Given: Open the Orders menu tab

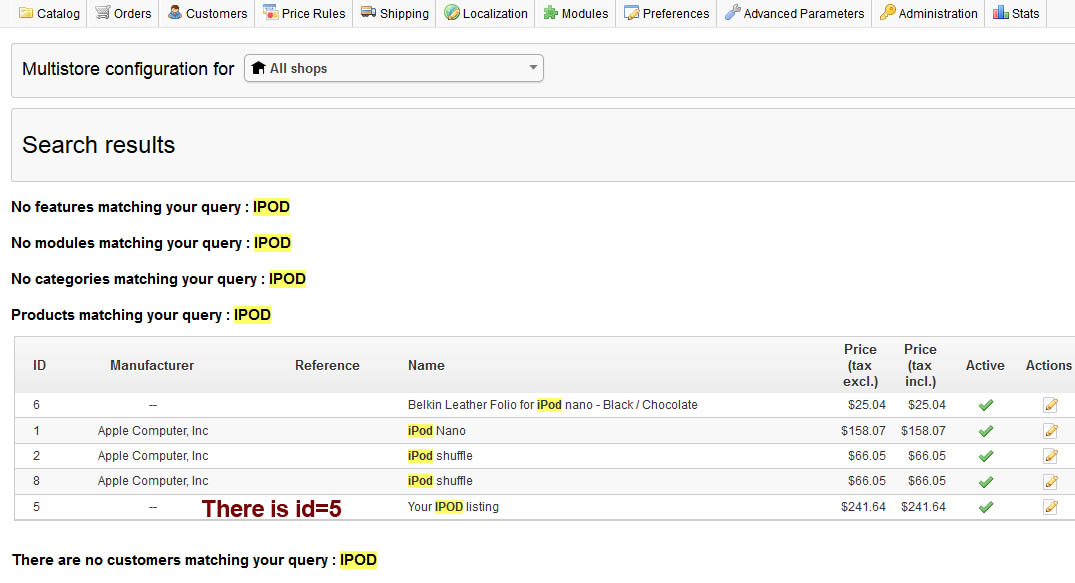Looking at the screenshot, I should click(x=123, y=13).
